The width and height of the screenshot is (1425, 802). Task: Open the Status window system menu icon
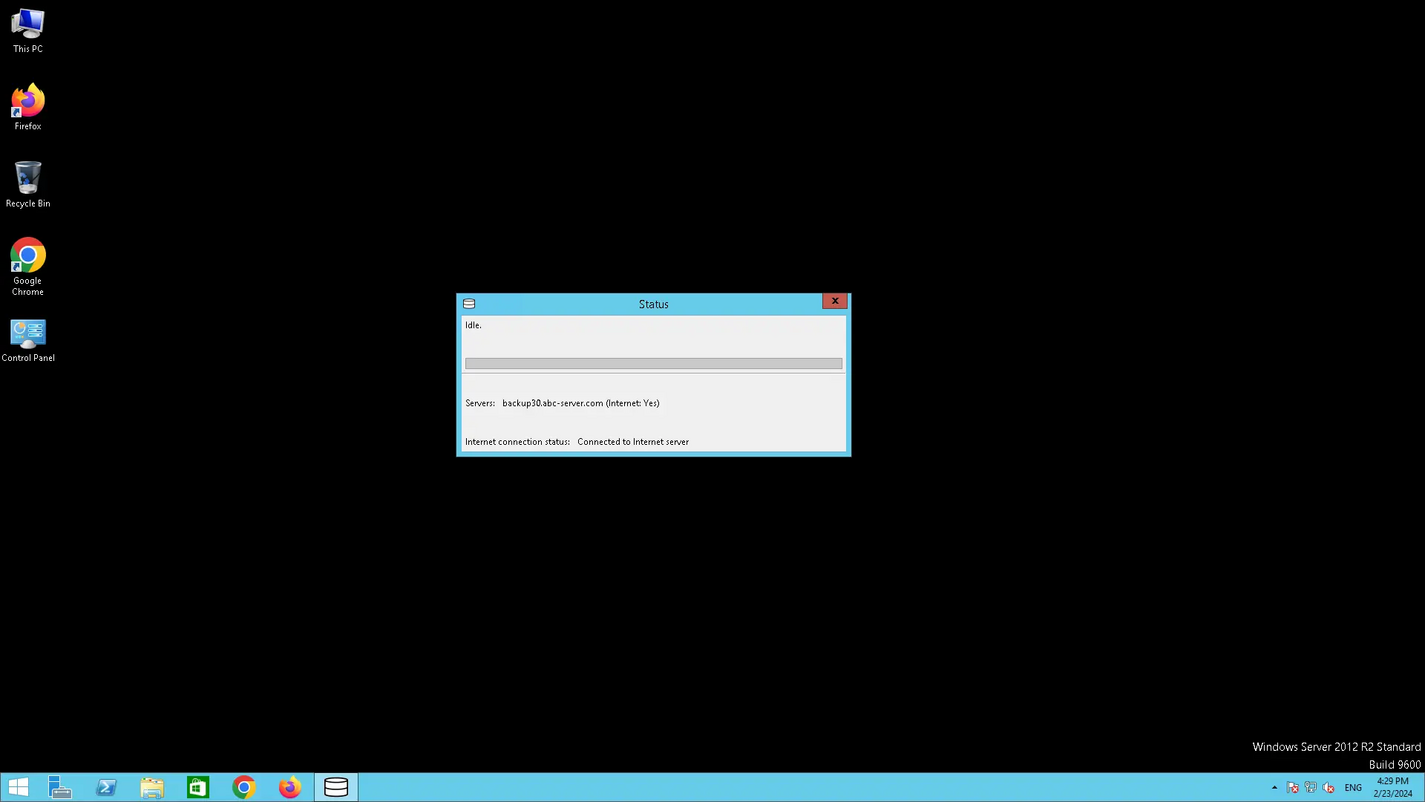468,303
